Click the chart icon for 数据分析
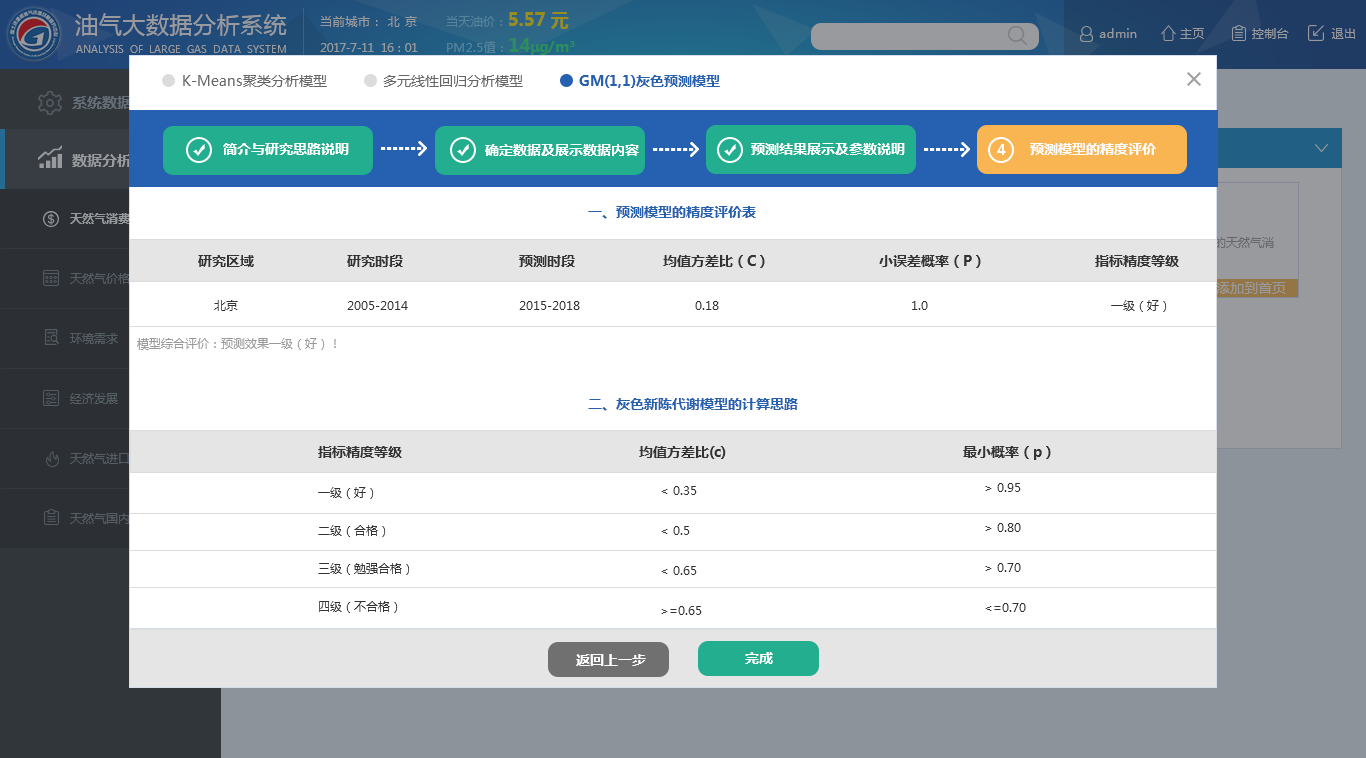 pos(50,159)
